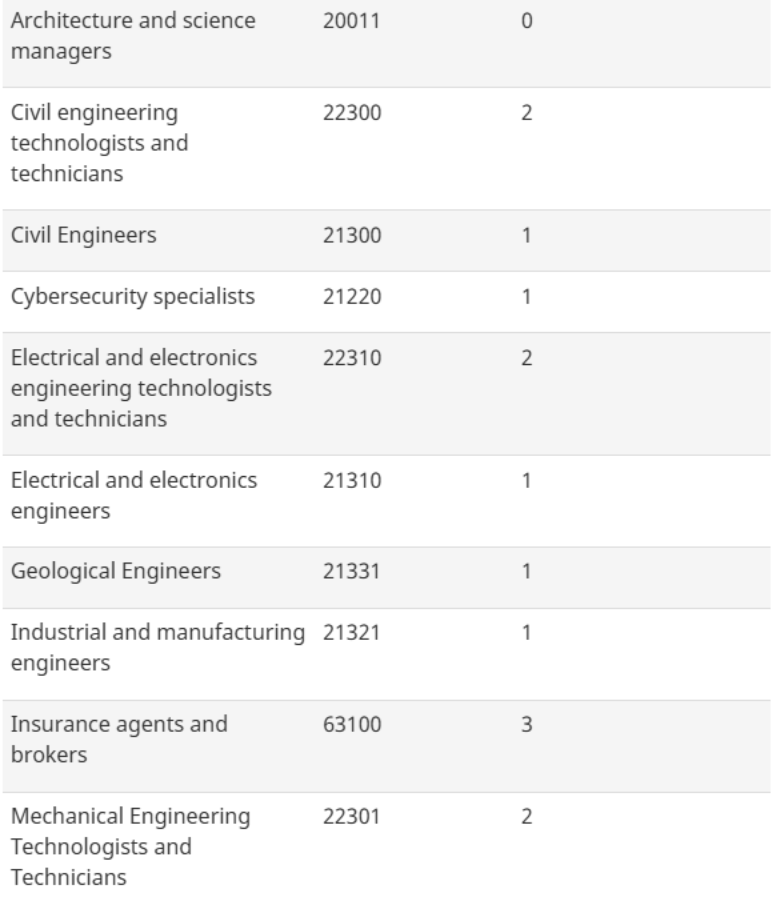The width and height of the screenshot is (771, 901).
Task: Select code 21310 in the table
Action: click(351, 481)
